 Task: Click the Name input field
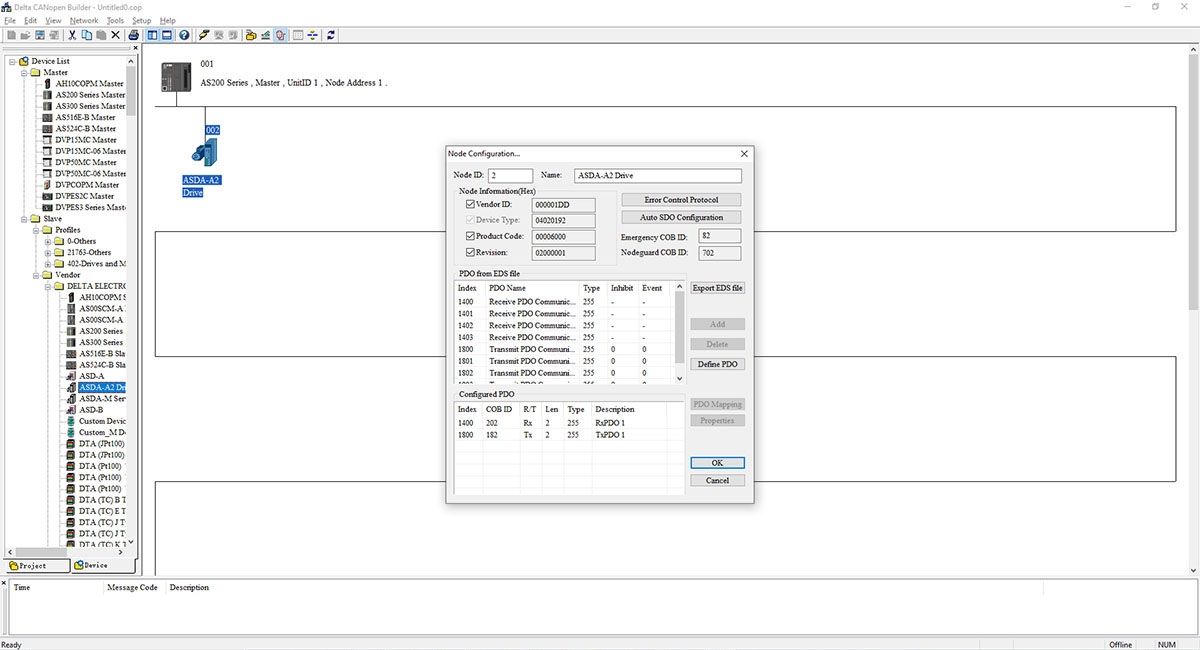(x=657, y=175)
